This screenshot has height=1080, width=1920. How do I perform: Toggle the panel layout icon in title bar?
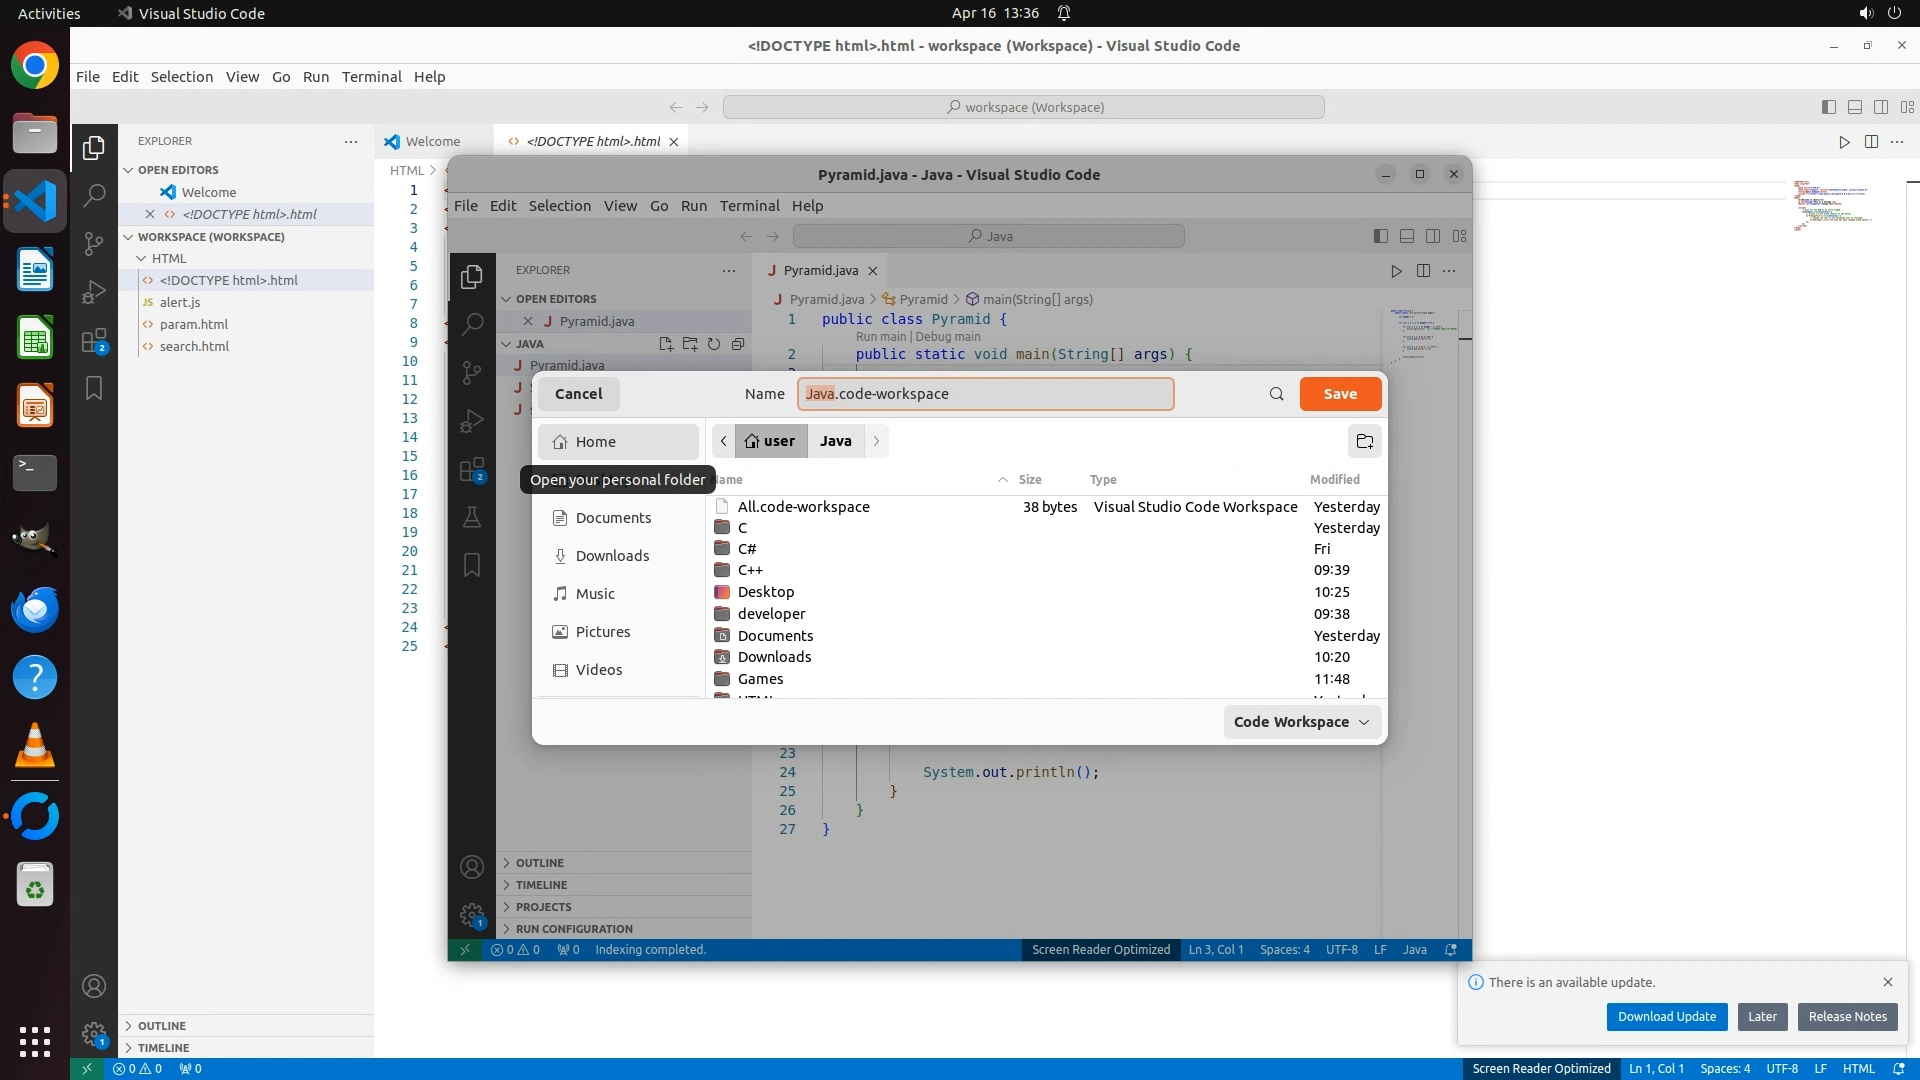pyautogui.click(x=1855, y=107)
